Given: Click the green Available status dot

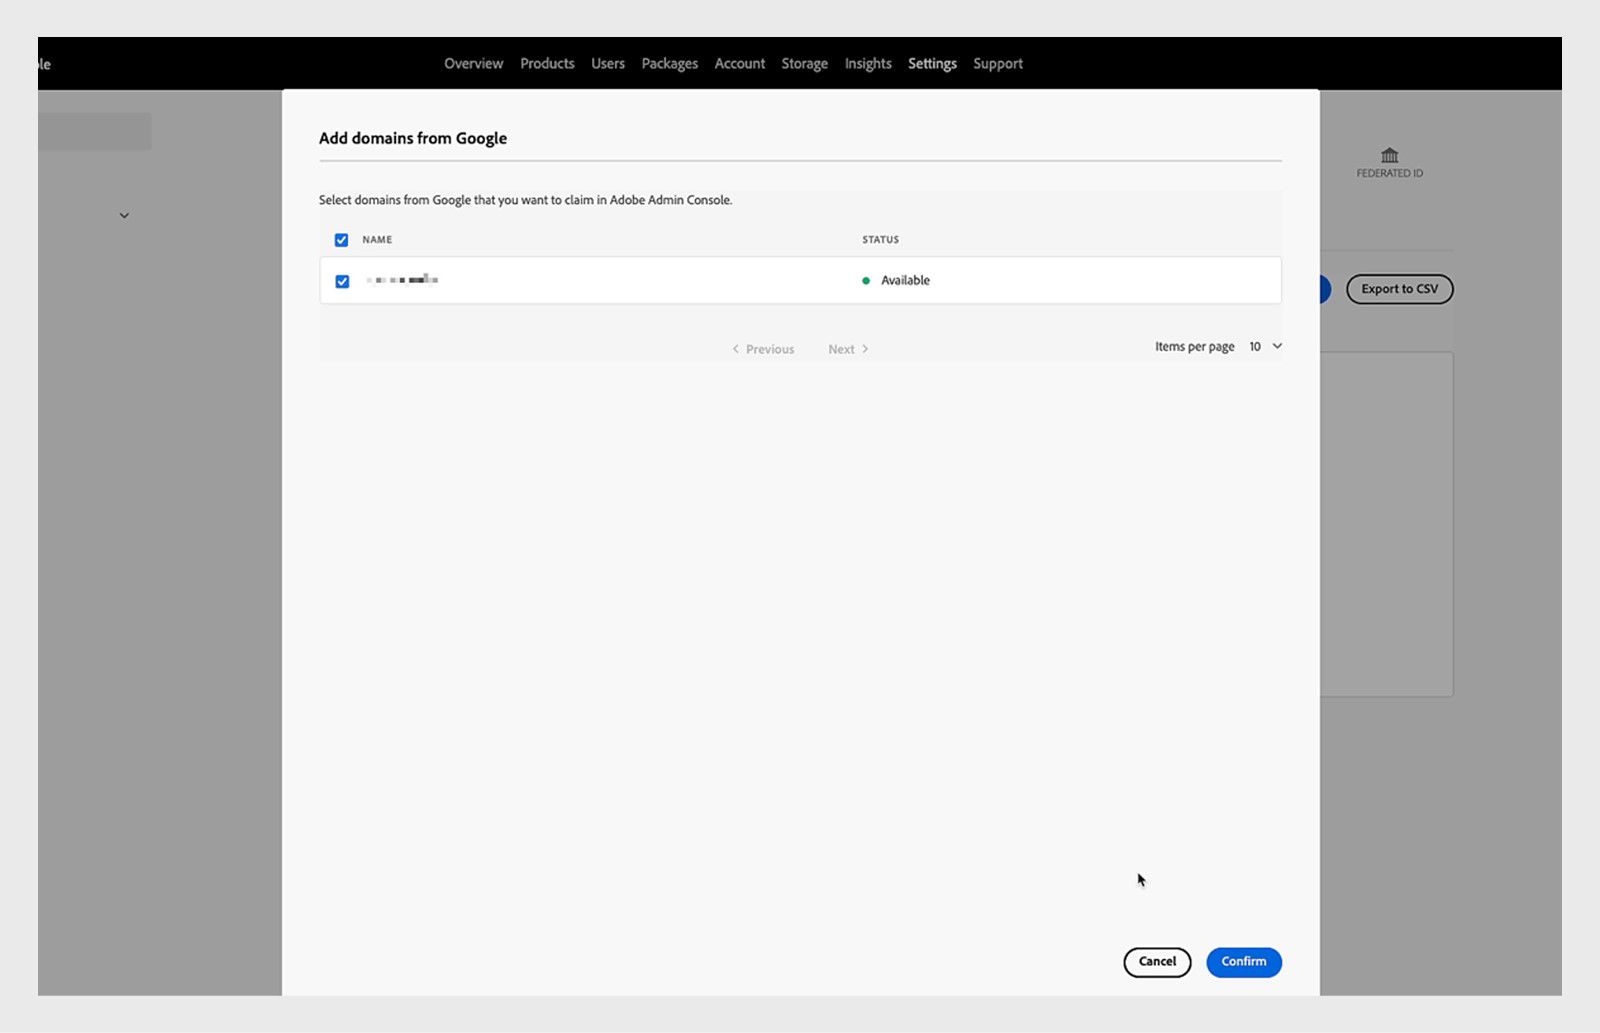Looking at the screenshot, I should click(866, 281).
